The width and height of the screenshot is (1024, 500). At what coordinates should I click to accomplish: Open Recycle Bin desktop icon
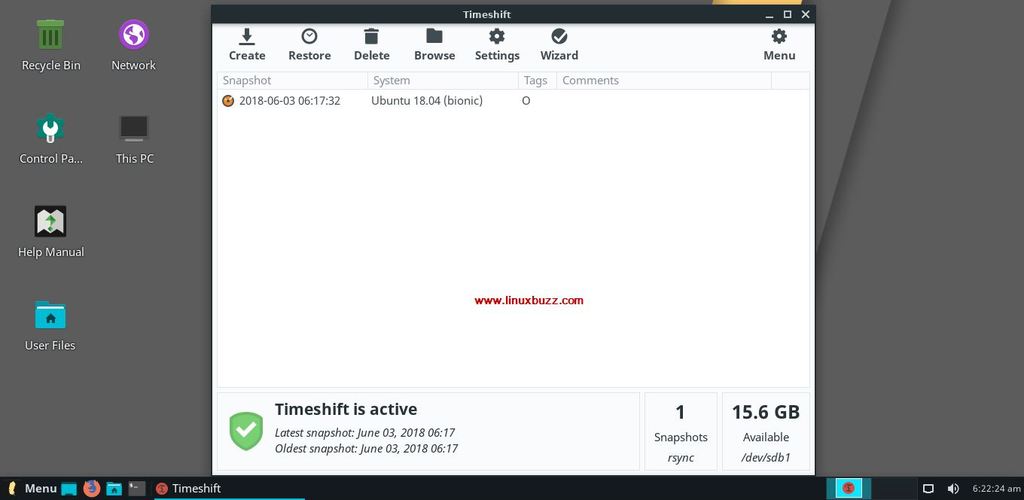(x=50, y=45)
